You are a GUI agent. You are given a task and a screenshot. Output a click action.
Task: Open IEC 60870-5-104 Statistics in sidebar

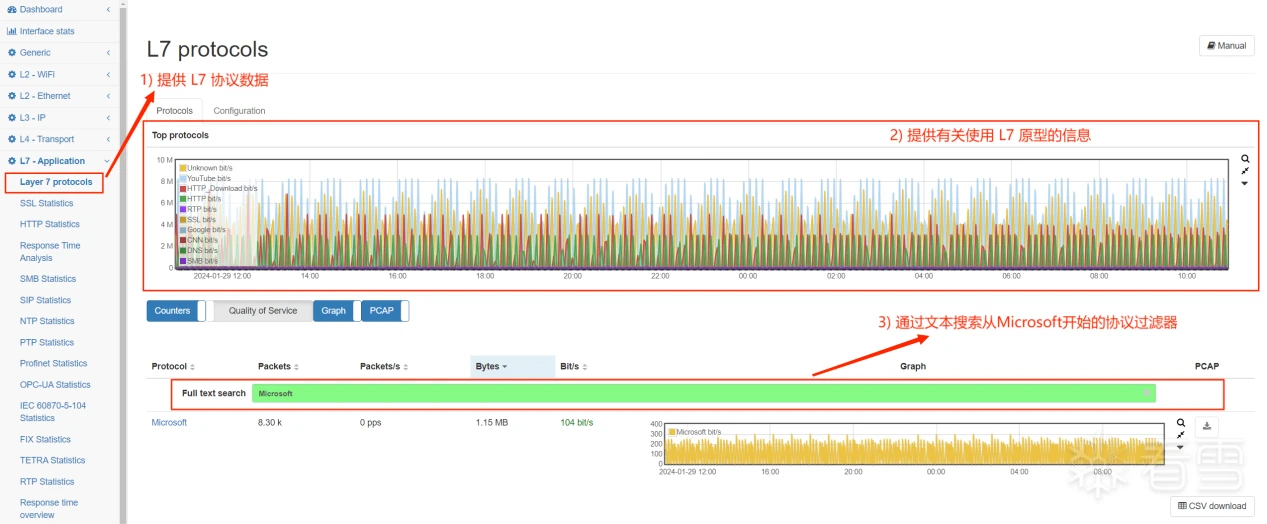click(x=53, y=412)
